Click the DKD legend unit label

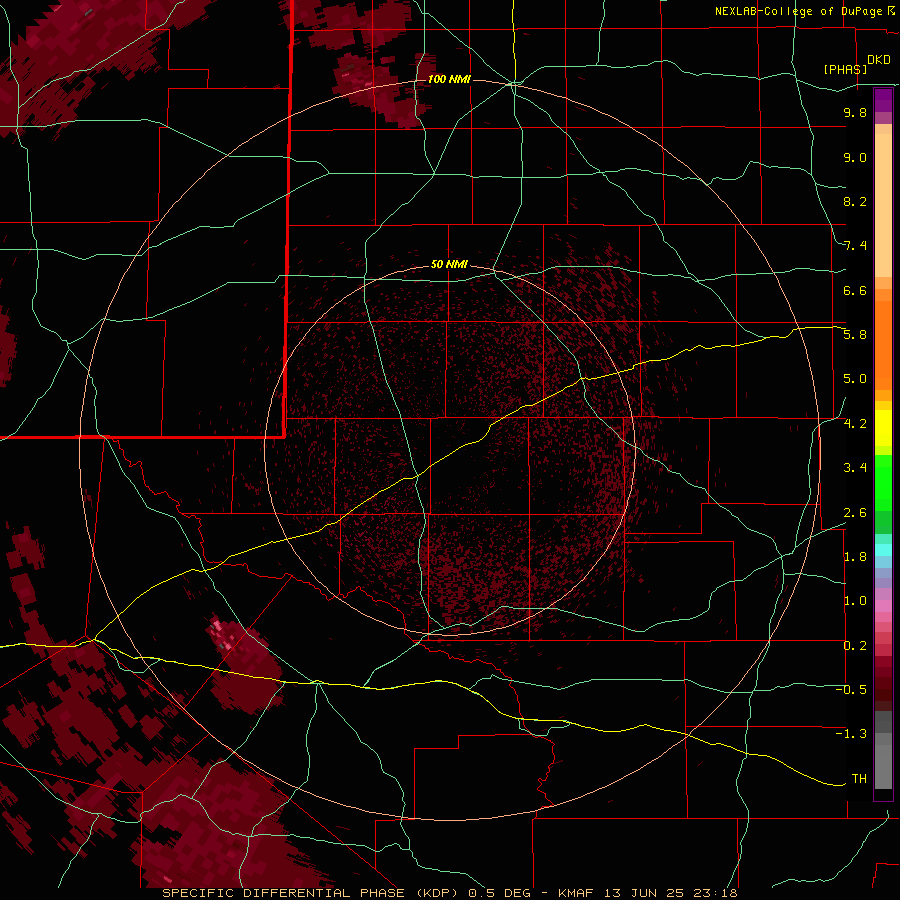coord(879,60)
